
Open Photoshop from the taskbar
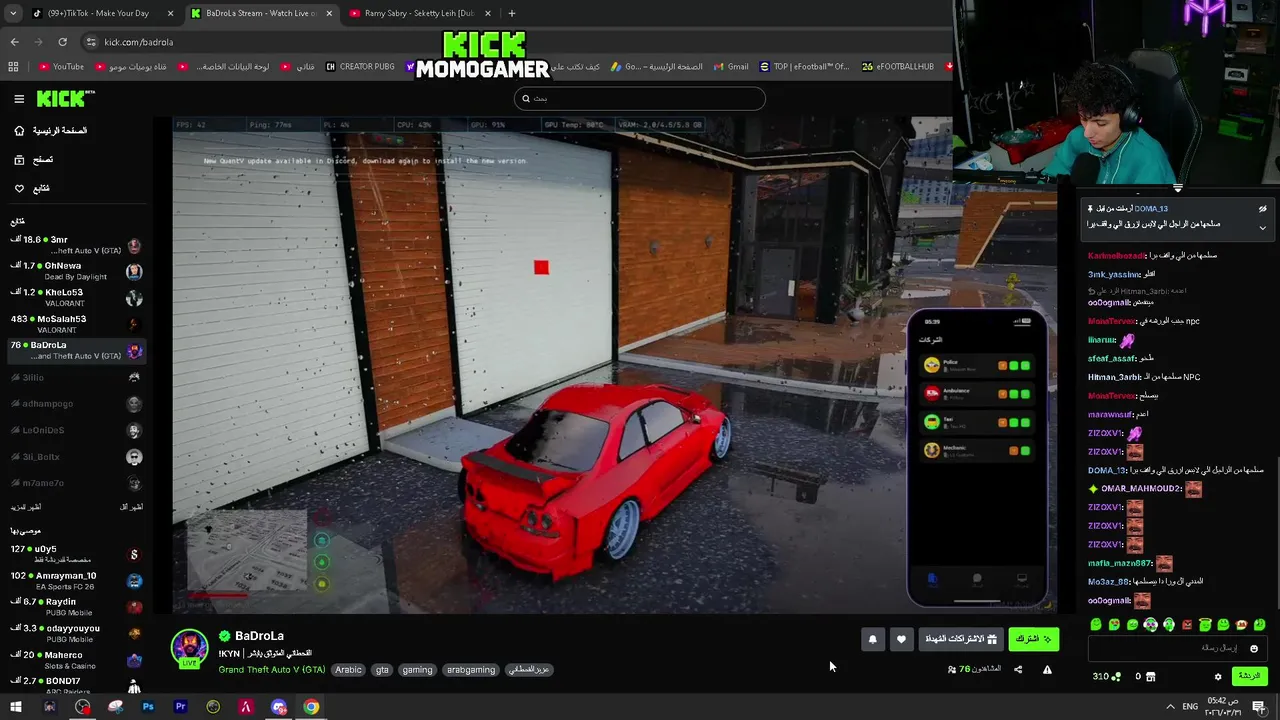[148, 707]
